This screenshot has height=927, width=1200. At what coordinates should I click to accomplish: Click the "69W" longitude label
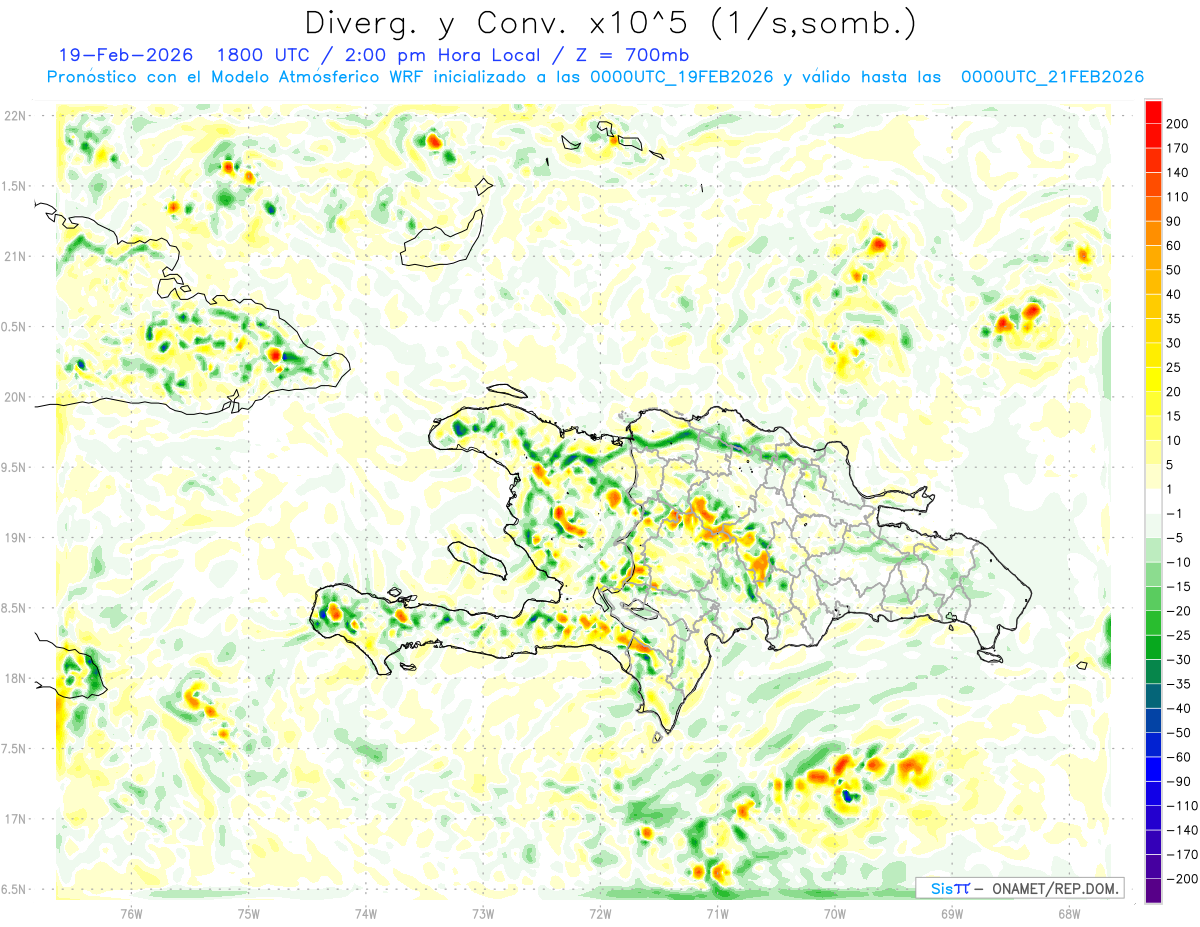pyautogui.click(x=951, y=913)
